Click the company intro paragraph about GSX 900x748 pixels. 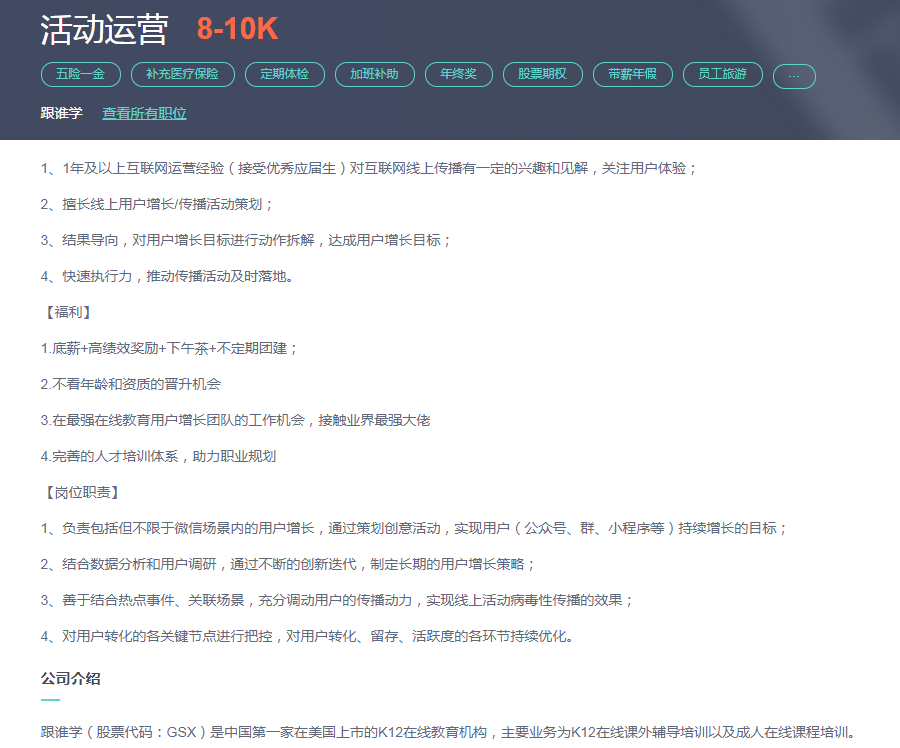click(449, 732)
